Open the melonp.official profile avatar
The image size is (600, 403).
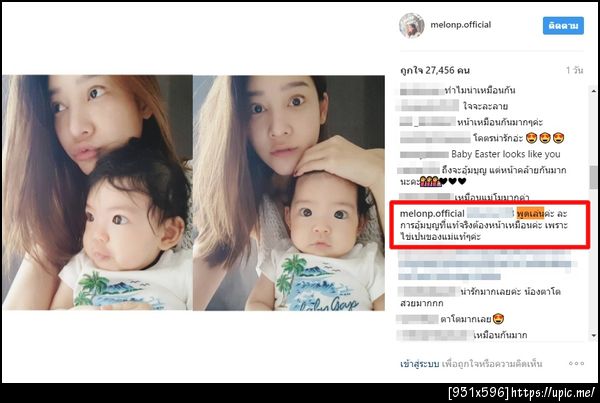tap(412, 26)
